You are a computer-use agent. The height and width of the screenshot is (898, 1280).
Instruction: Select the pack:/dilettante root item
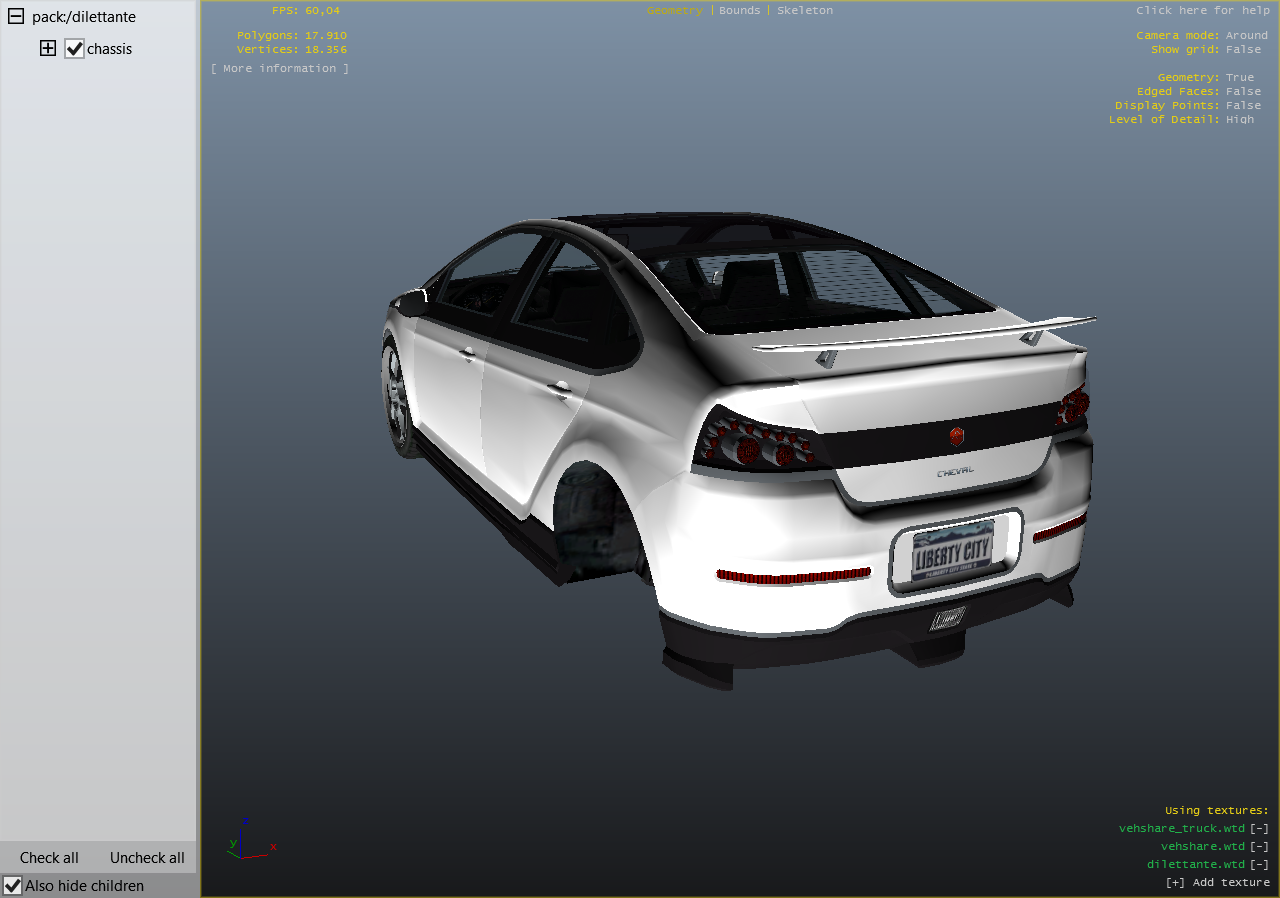84,17
